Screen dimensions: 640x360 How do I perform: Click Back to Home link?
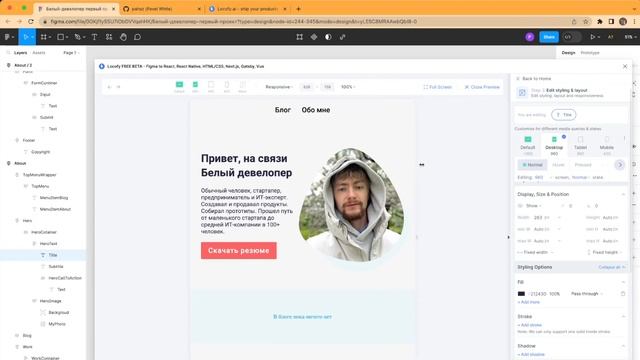[533, 78]
